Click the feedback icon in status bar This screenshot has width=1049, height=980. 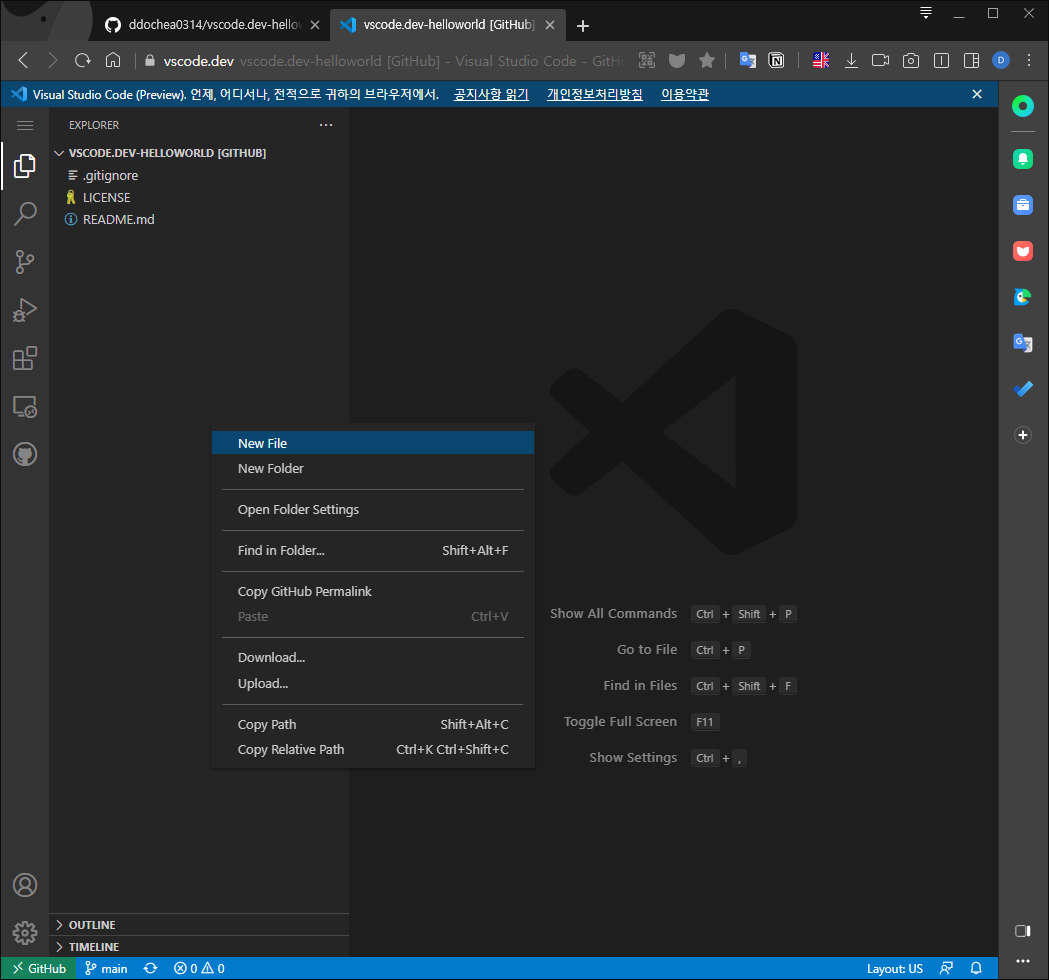(946, 968)
